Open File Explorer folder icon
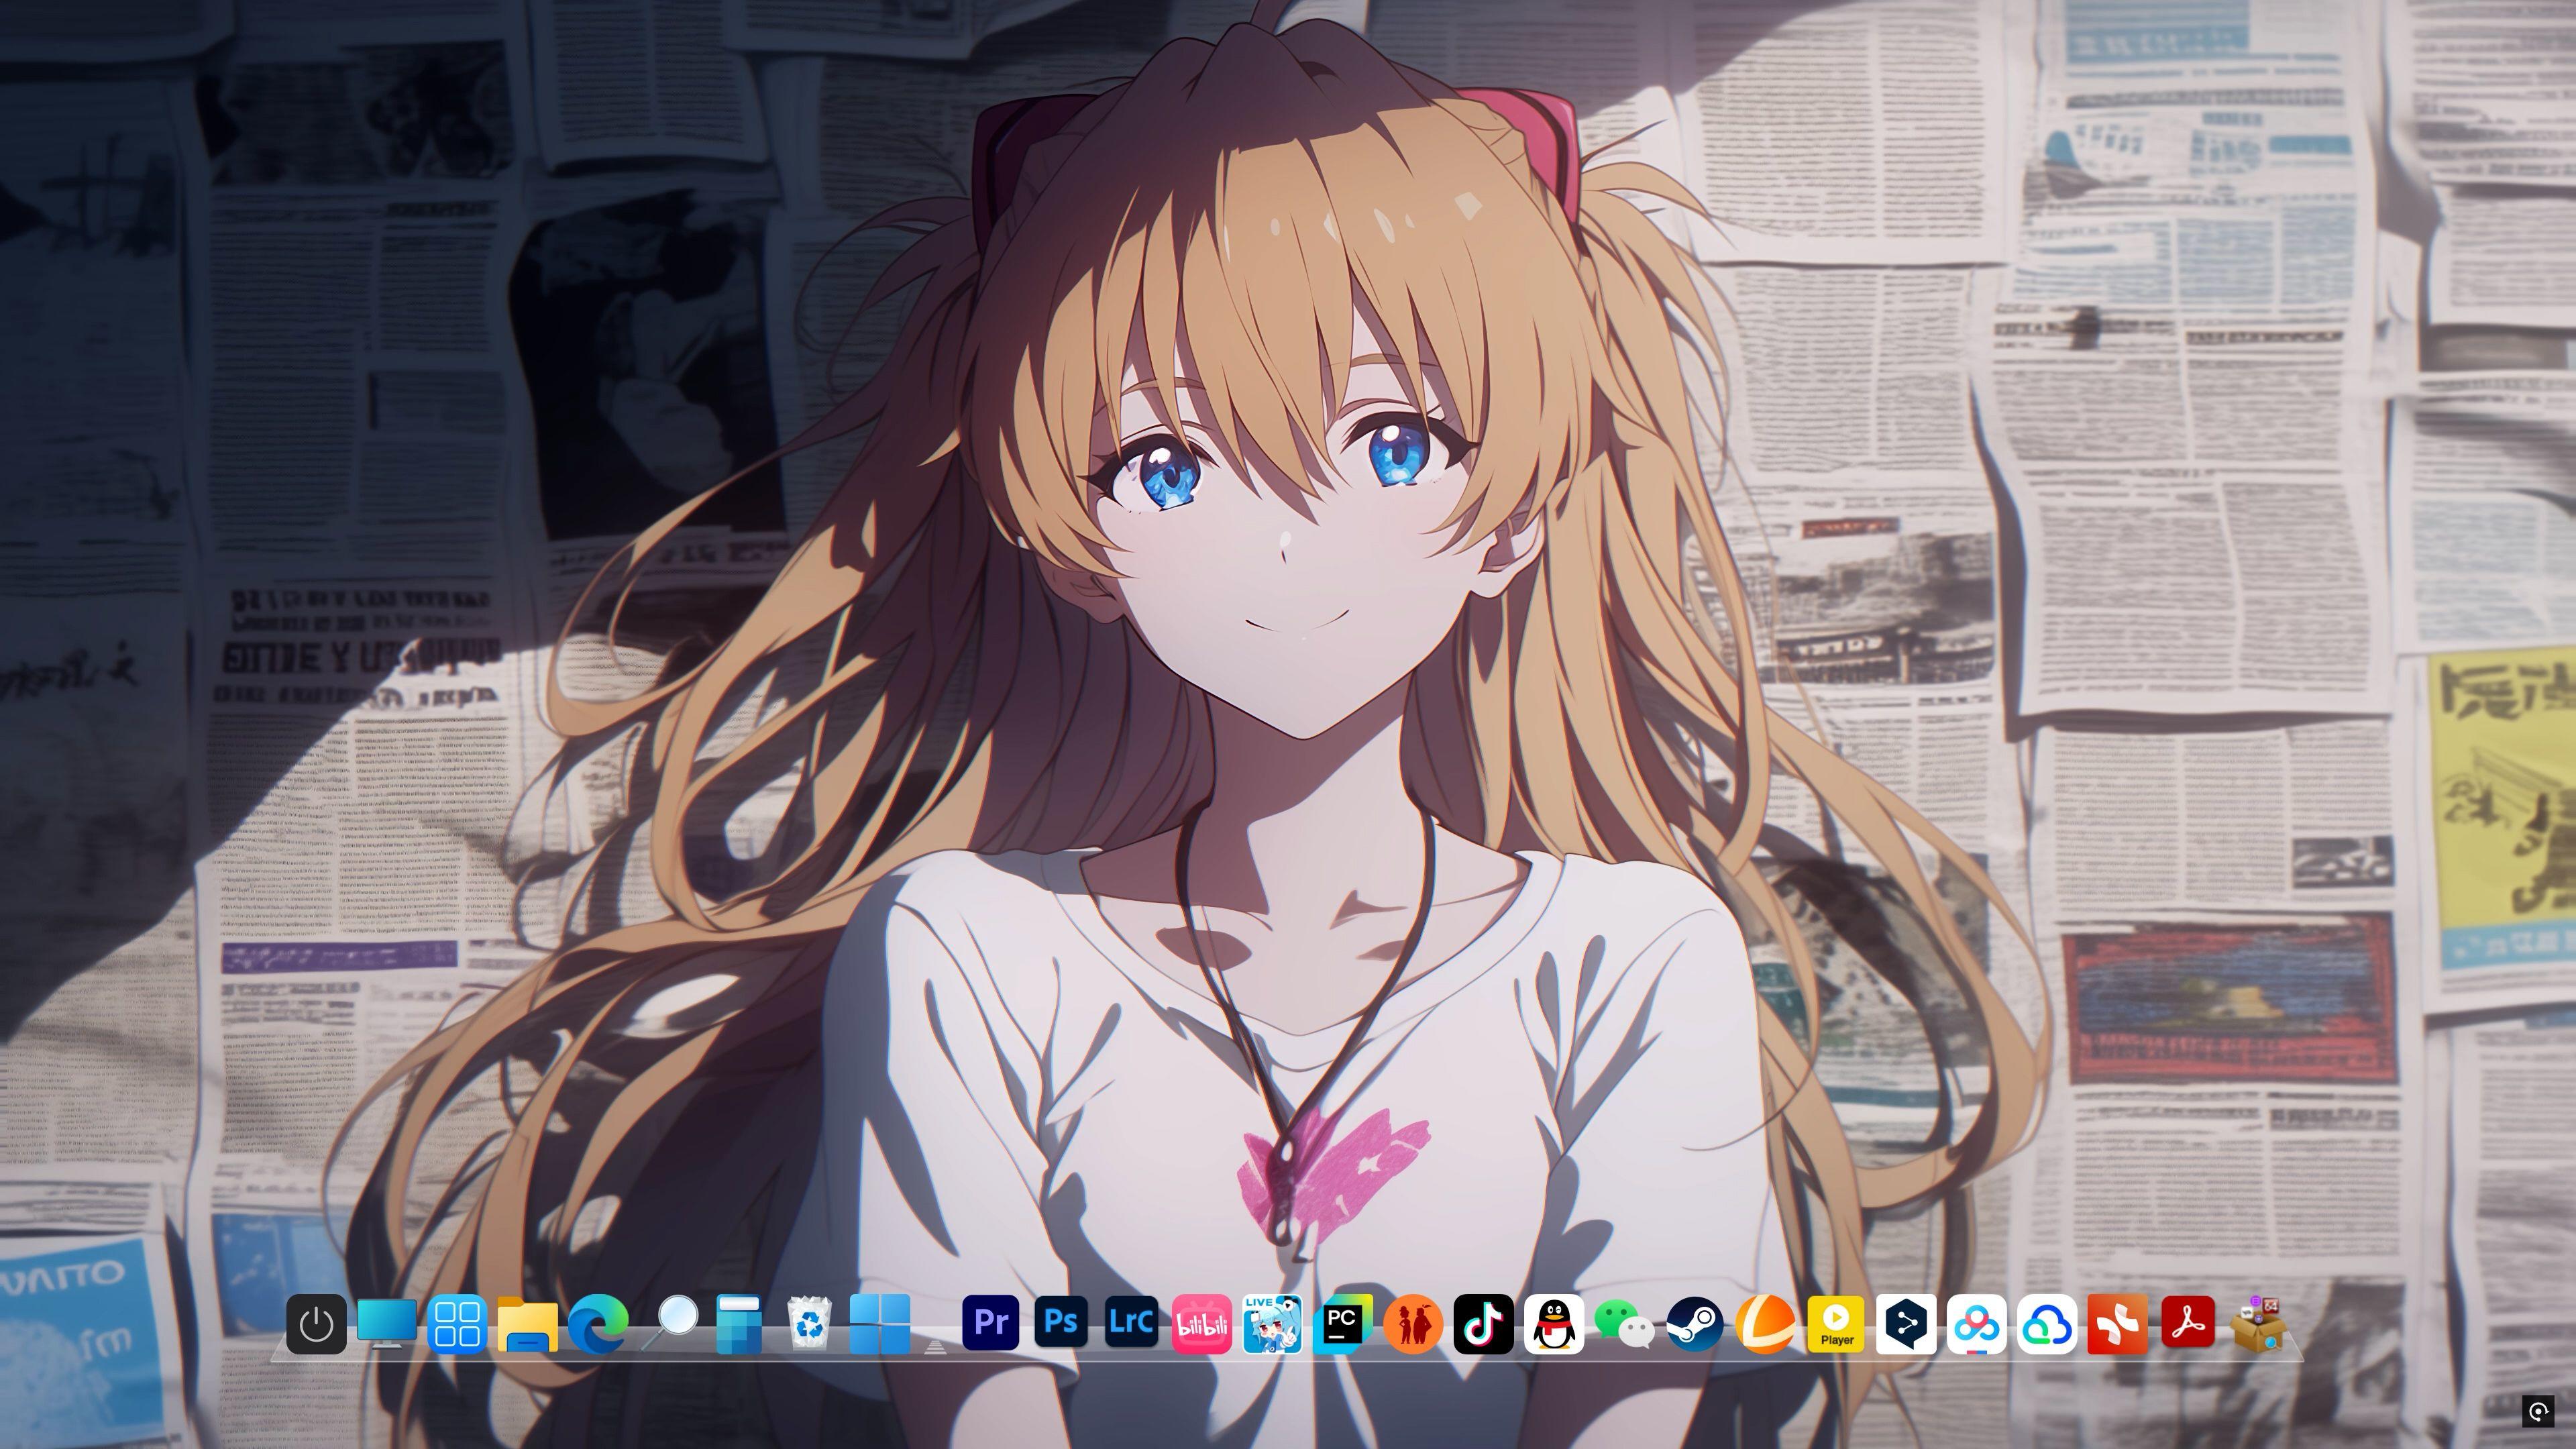The image size is (2576, 1449). tap(528, 1326)
